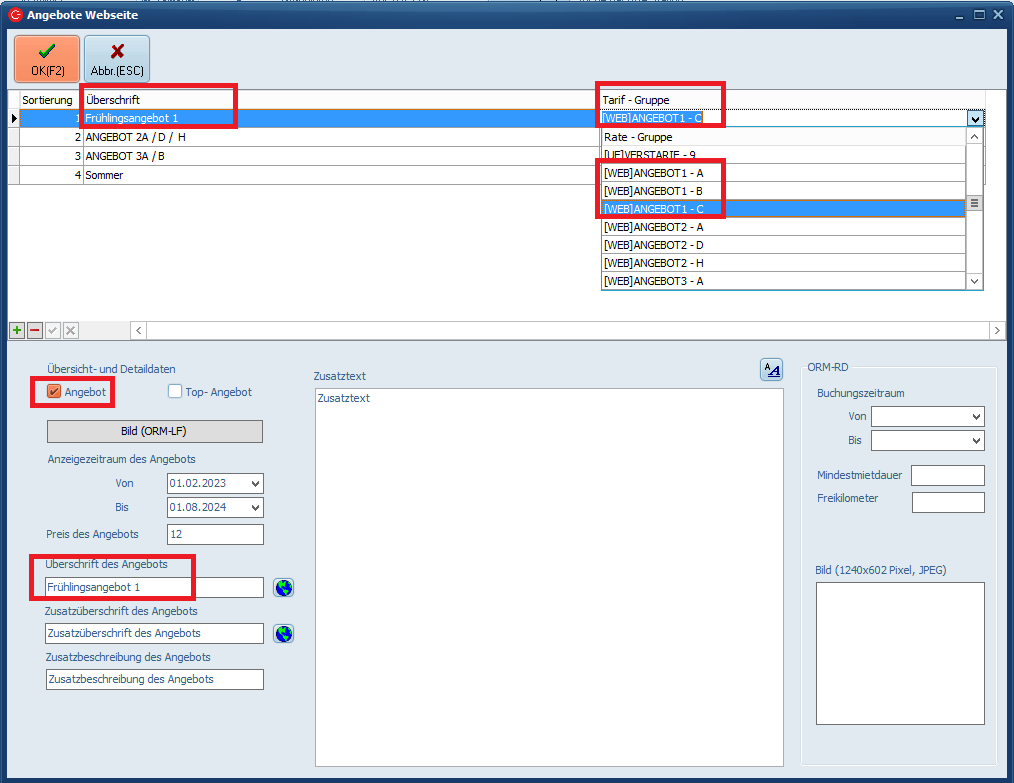This screenshot has height=783, width=1014.
Task: Click the Preis des Angebots field
Action: pyautogui.click(x=215, y=534)
